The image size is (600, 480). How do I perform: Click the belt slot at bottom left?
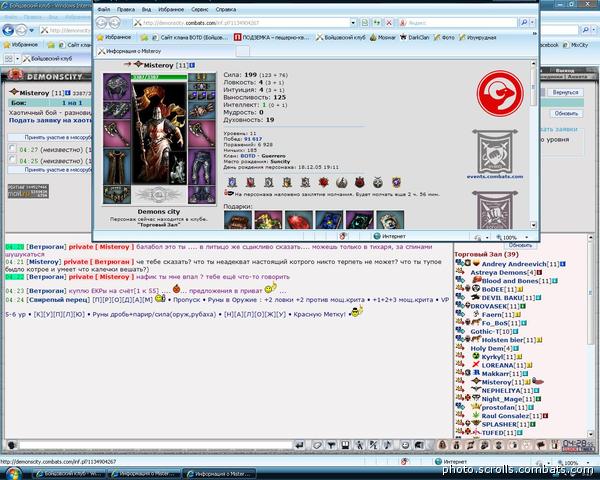pyautogui.click(x=117, y=194)
